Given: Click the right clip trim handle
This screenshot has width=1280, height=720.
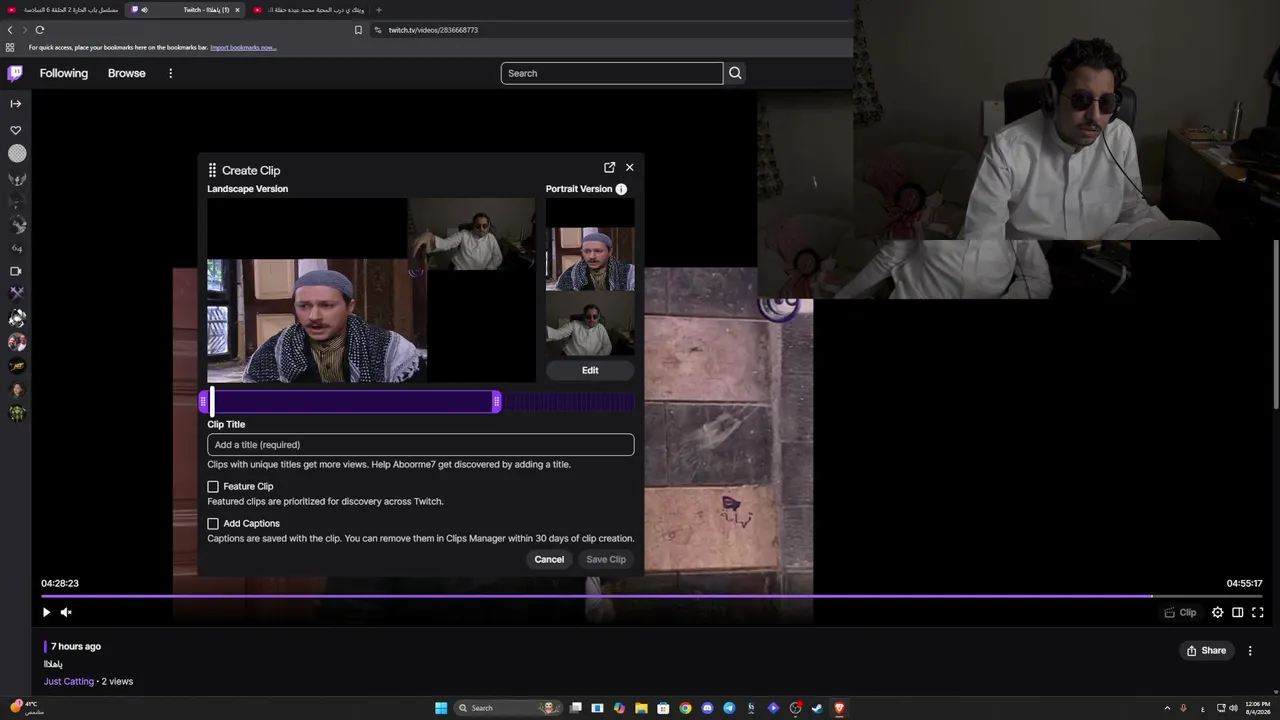Looking at the screenshot, I should 496,402.
